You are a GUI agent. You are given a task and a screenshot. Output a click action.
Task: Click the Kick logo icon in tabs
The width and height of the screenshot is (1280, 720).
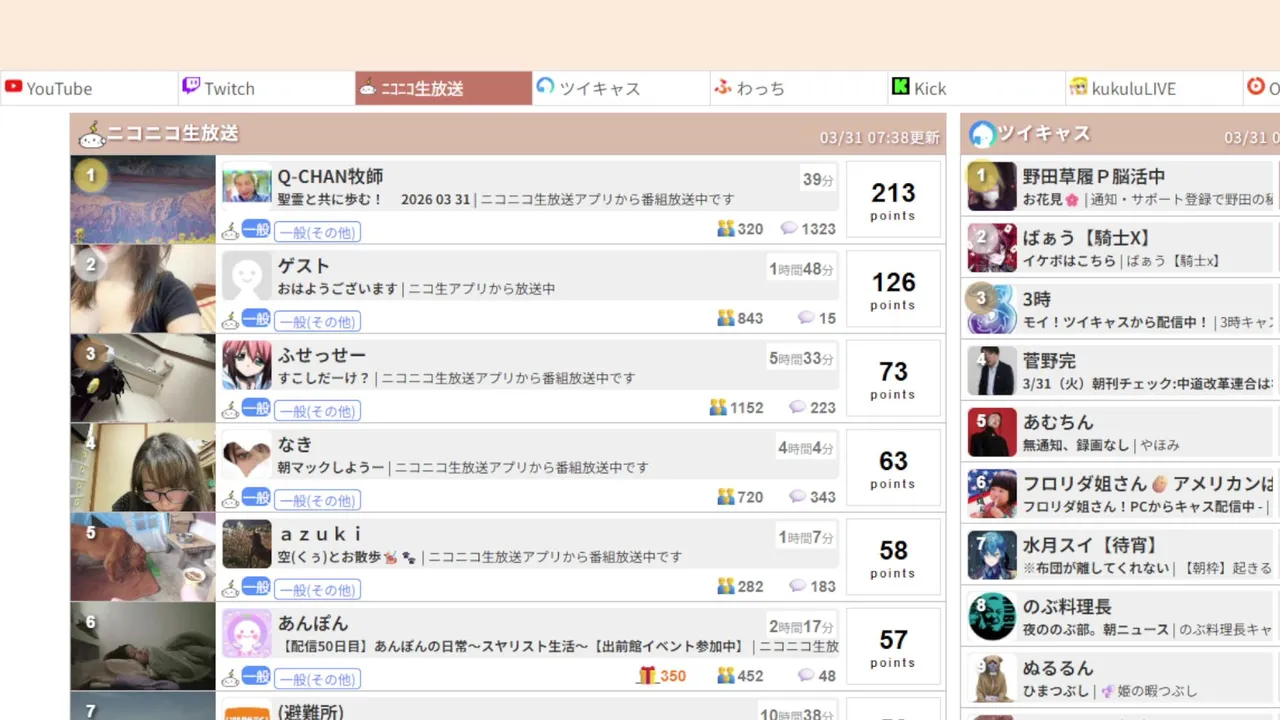[901, 87]
